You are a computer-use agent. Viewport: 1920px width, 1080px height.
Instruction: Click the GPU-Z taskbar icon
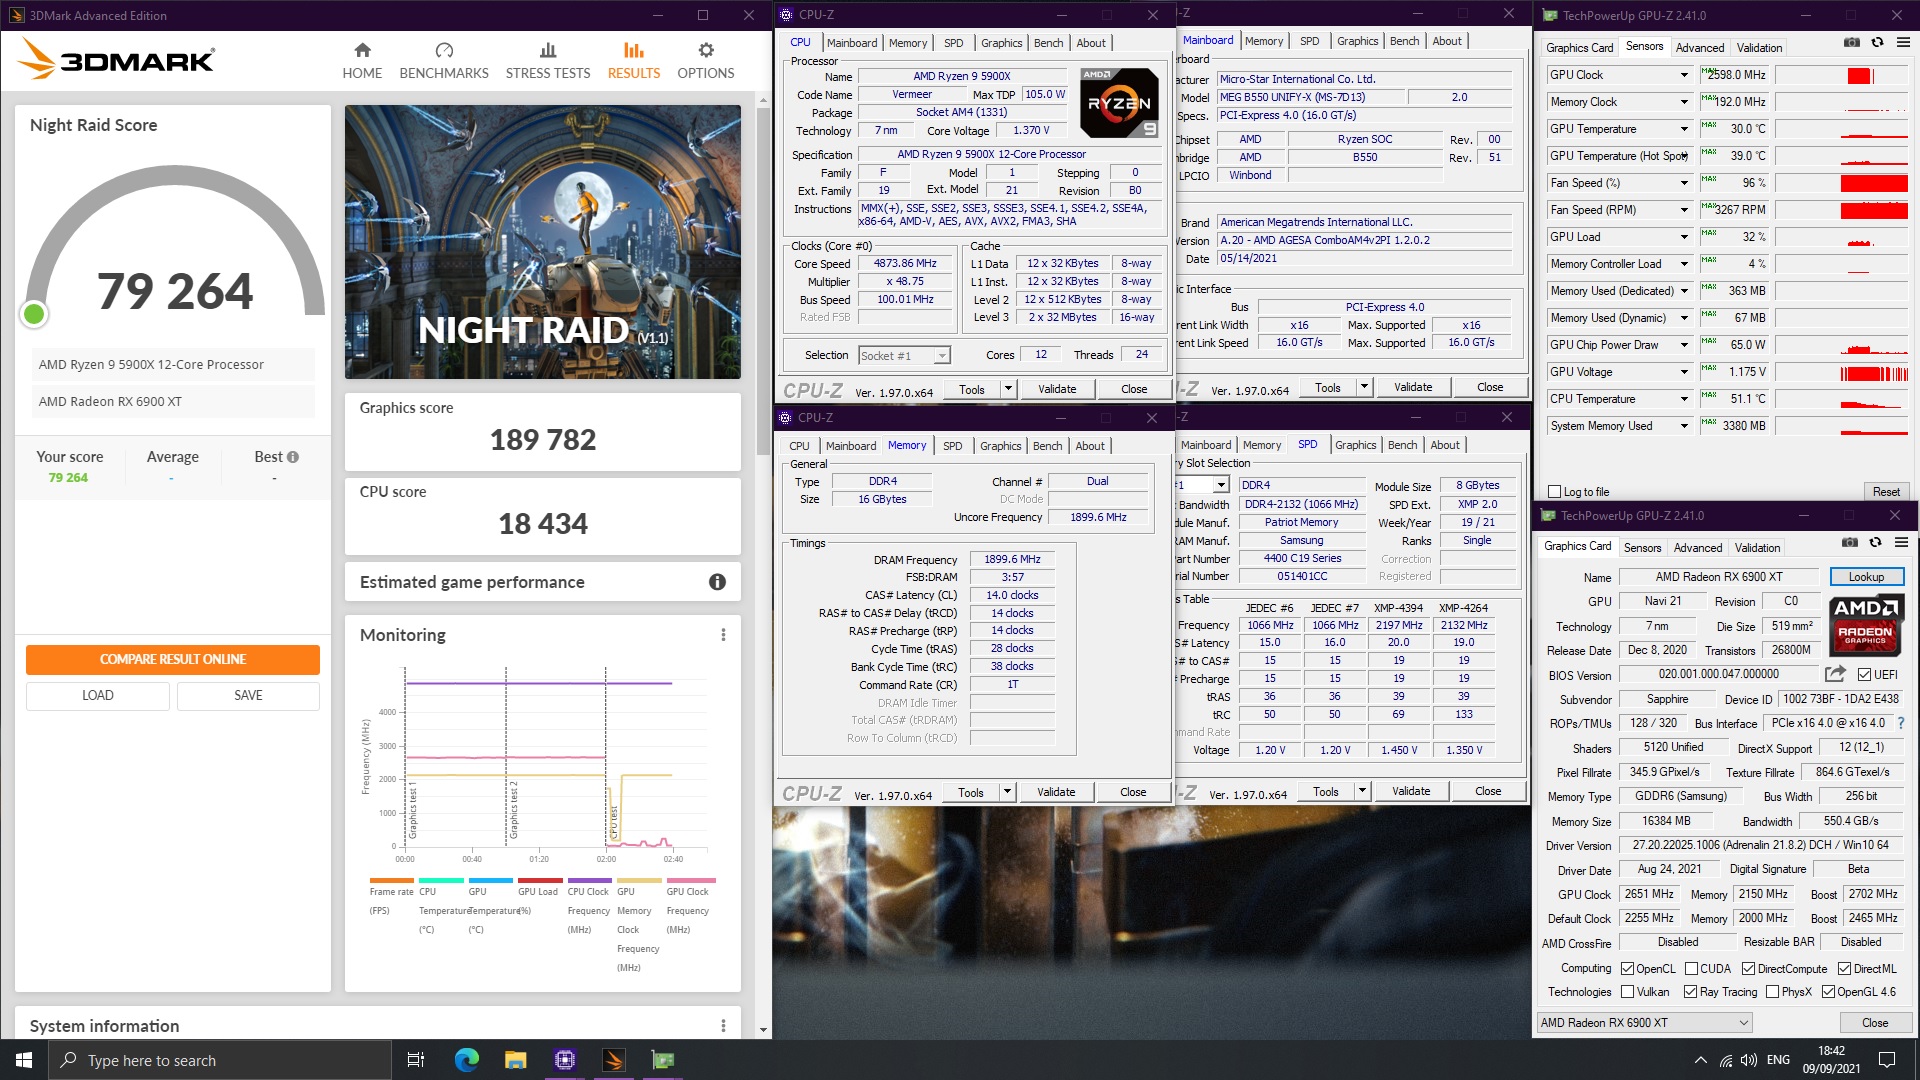coord(663,1060)
